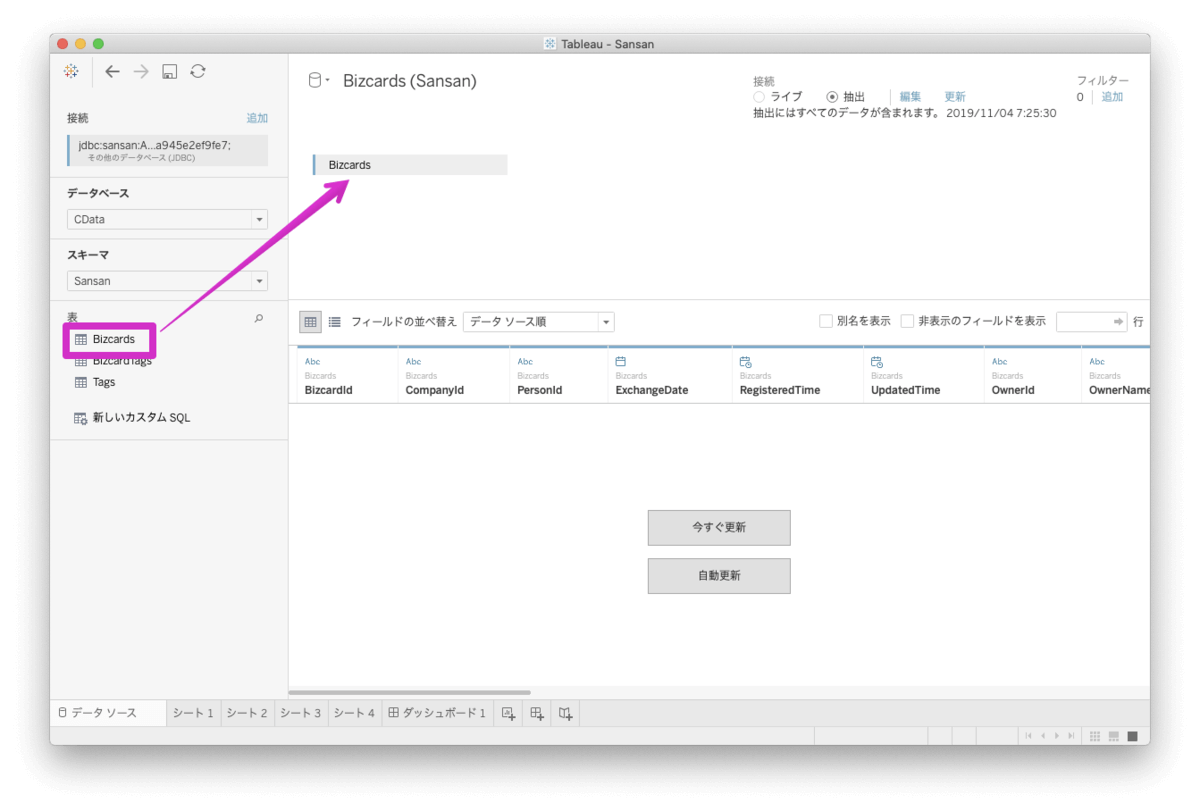Screen dimensions: 1200x811
Task: Show filmstrip view icon
Action: pos(1114,736)
